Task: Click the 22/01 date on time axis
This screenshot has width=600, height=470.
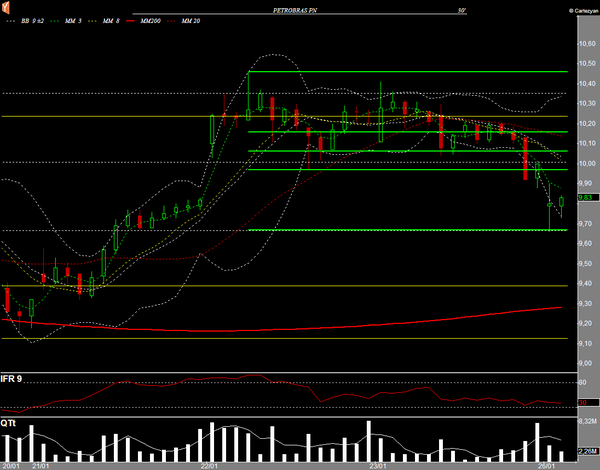Action: (209, 465)
